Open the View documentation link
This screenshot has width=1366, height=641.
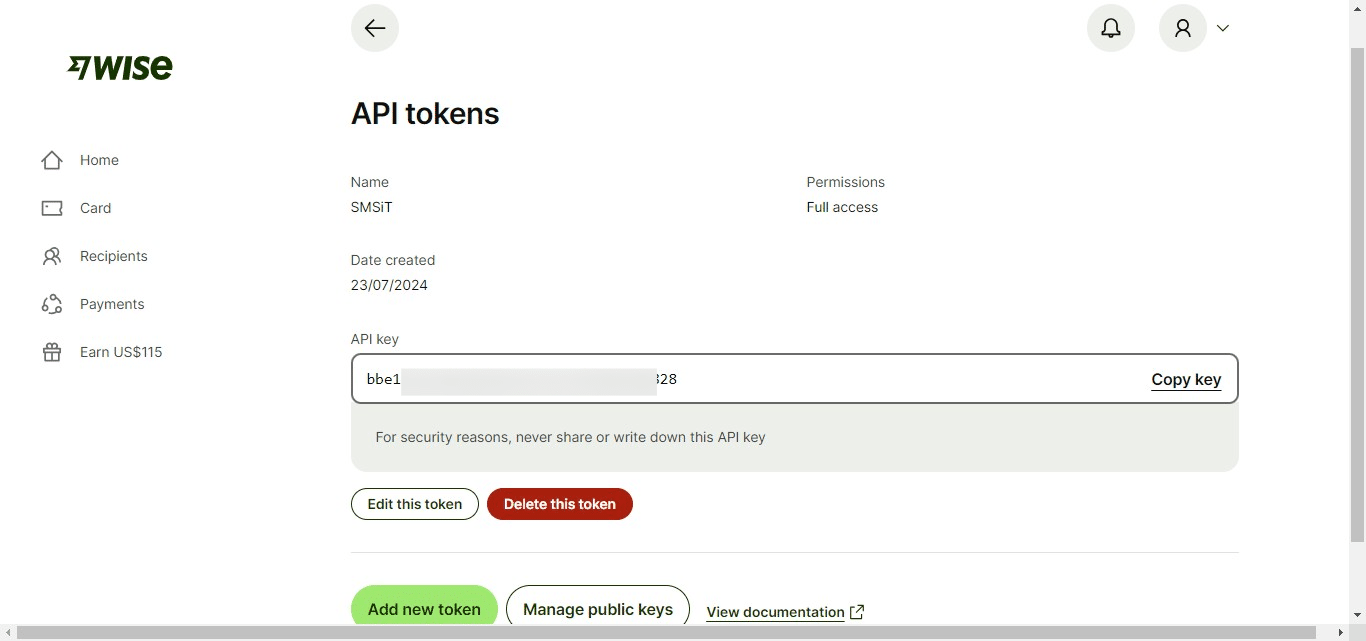pos(775,612)
